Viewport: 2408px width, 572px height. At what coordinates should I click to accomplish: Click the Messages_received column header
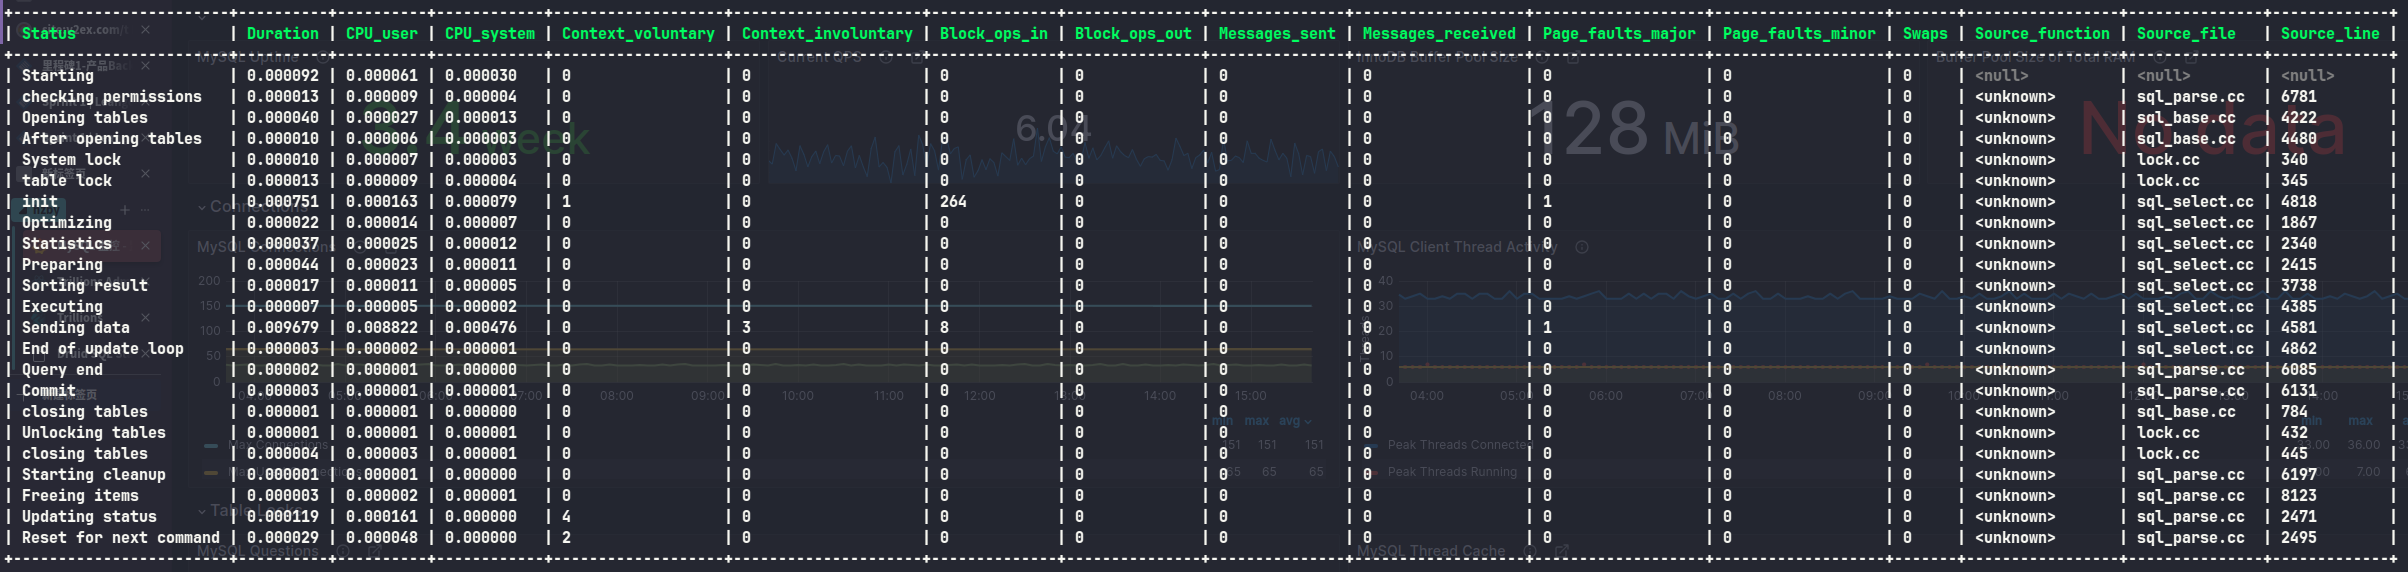pyautogui.click(x=1439, y=33)
